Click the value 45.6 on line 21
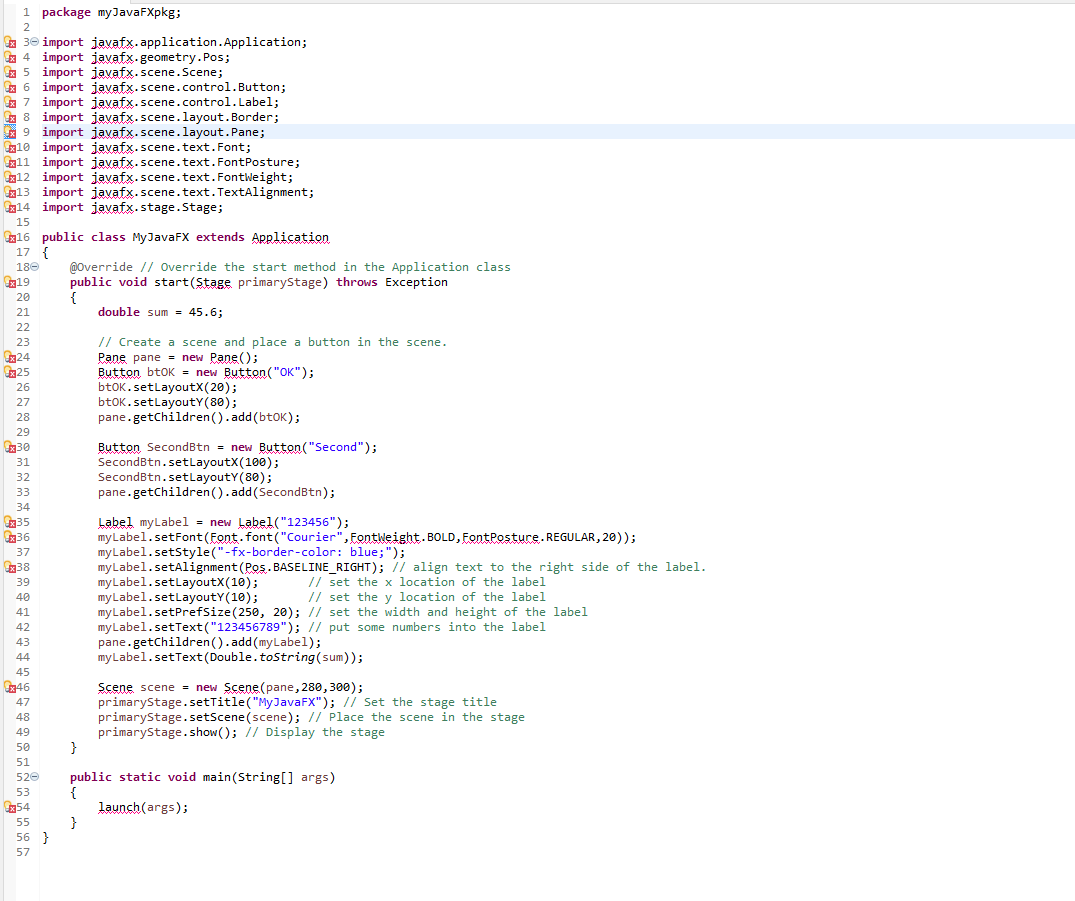This screenshot has width=1075, height=901. click(203, 313)
